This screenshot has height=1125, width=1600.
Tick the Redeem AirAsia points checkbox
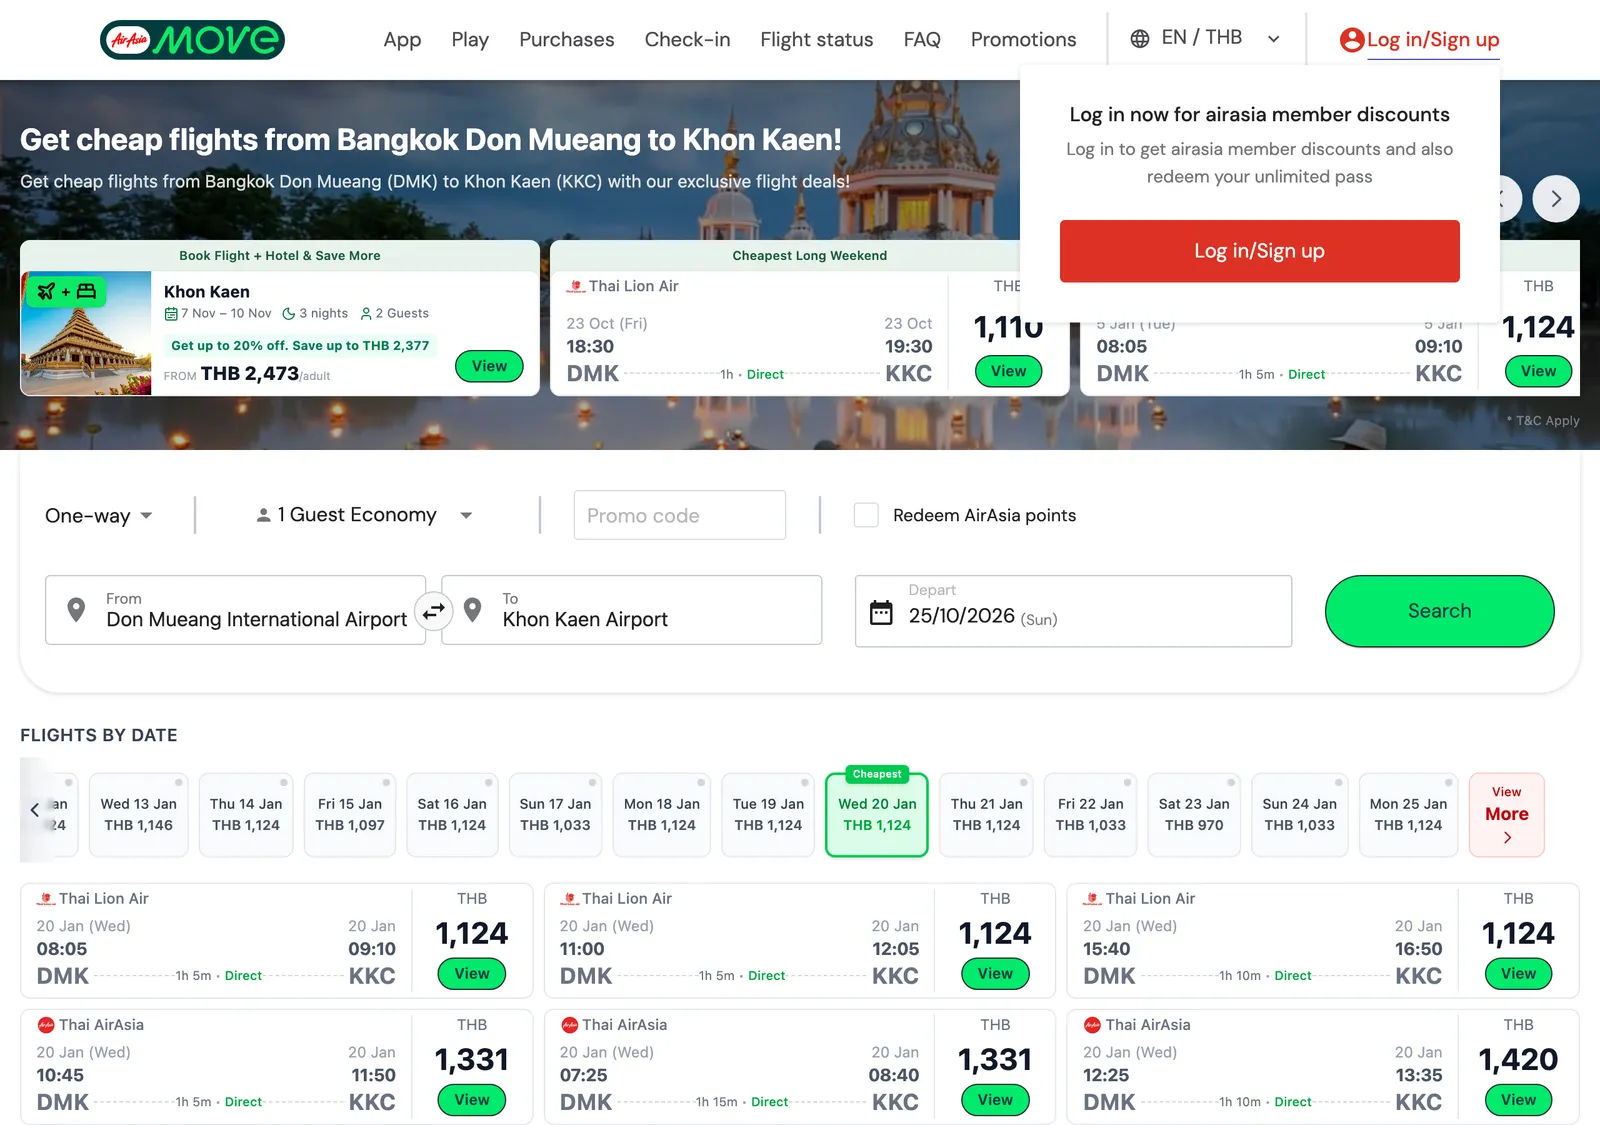coord(866,515)
